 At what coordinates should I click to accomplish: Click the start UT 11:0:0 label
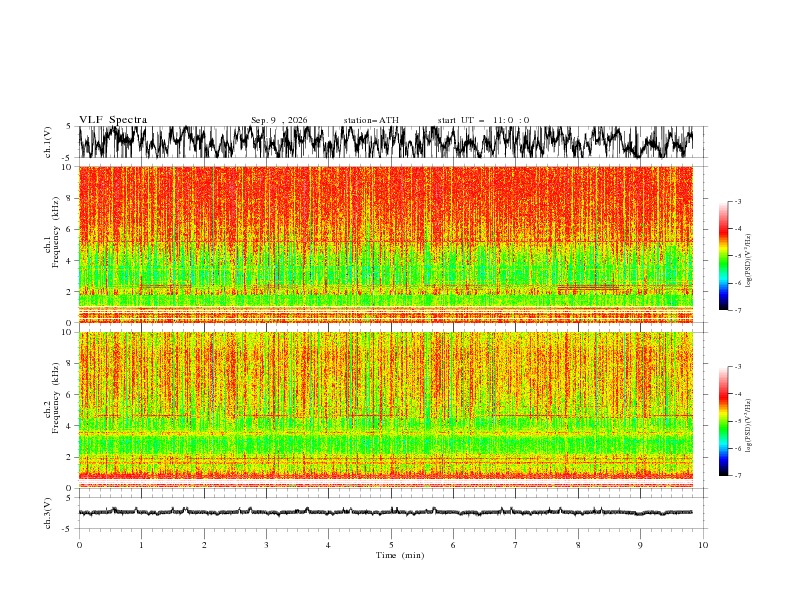483,120
